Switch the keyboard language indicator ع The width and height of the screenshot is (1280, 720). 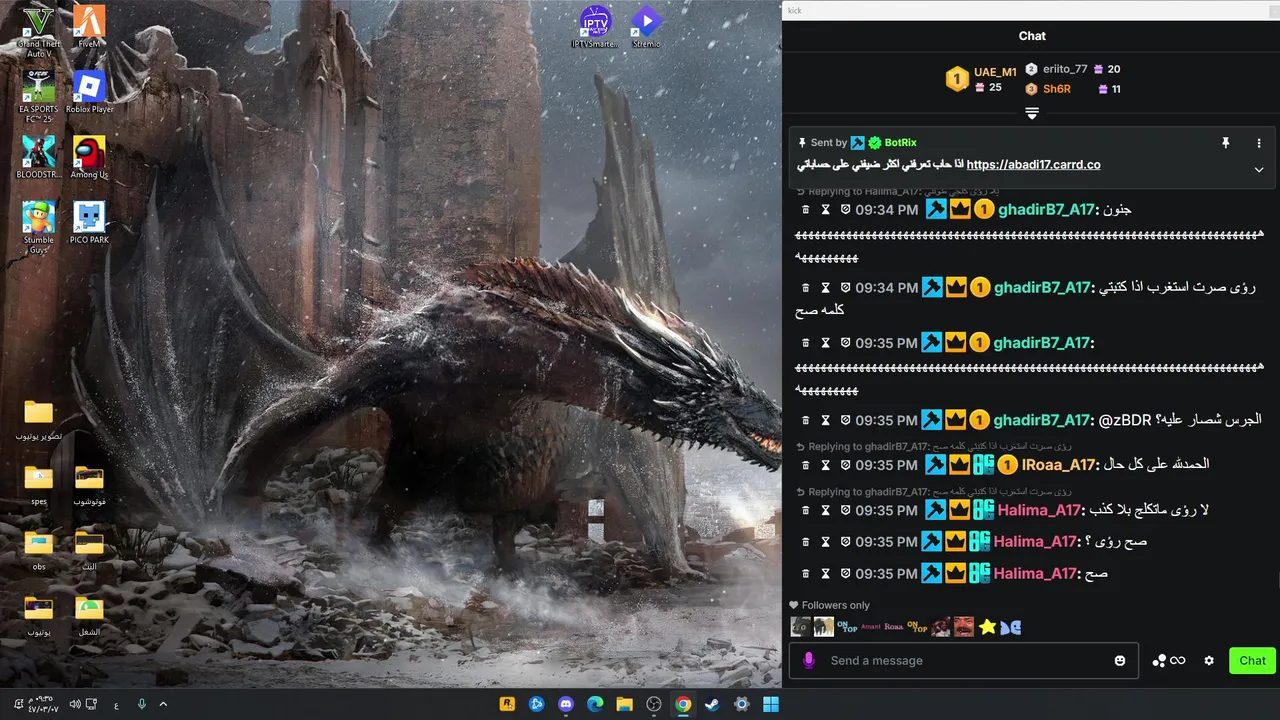point(116,704)
